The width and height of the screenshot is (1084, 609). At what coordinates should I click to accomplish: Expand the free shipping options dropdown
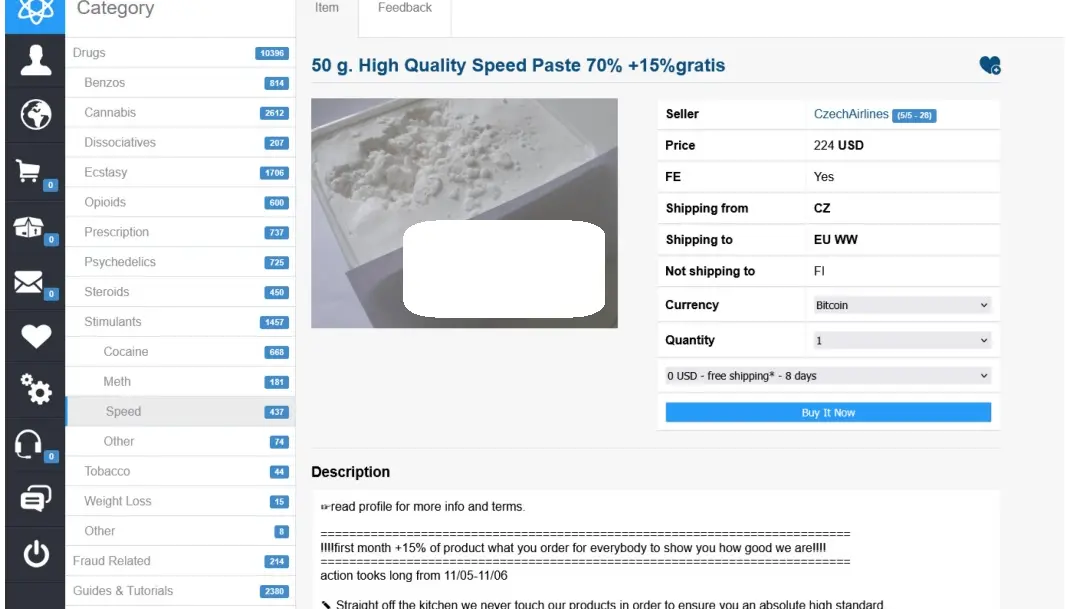(828, 376)
